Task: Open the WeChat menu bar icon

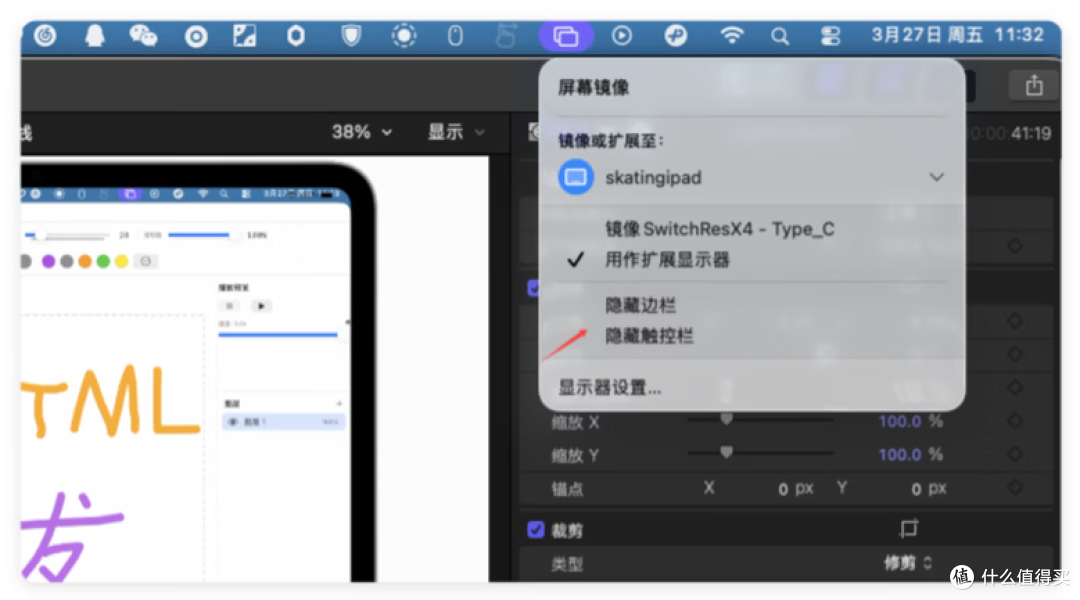Action: (x=143, y=35)
